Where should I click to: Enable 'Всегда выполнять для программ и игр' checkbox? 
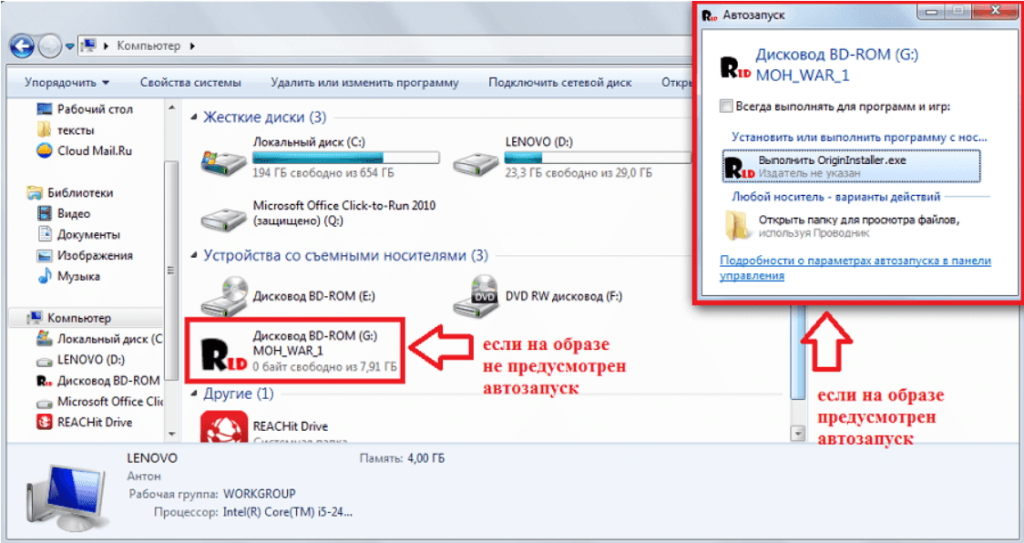(726, 106)
